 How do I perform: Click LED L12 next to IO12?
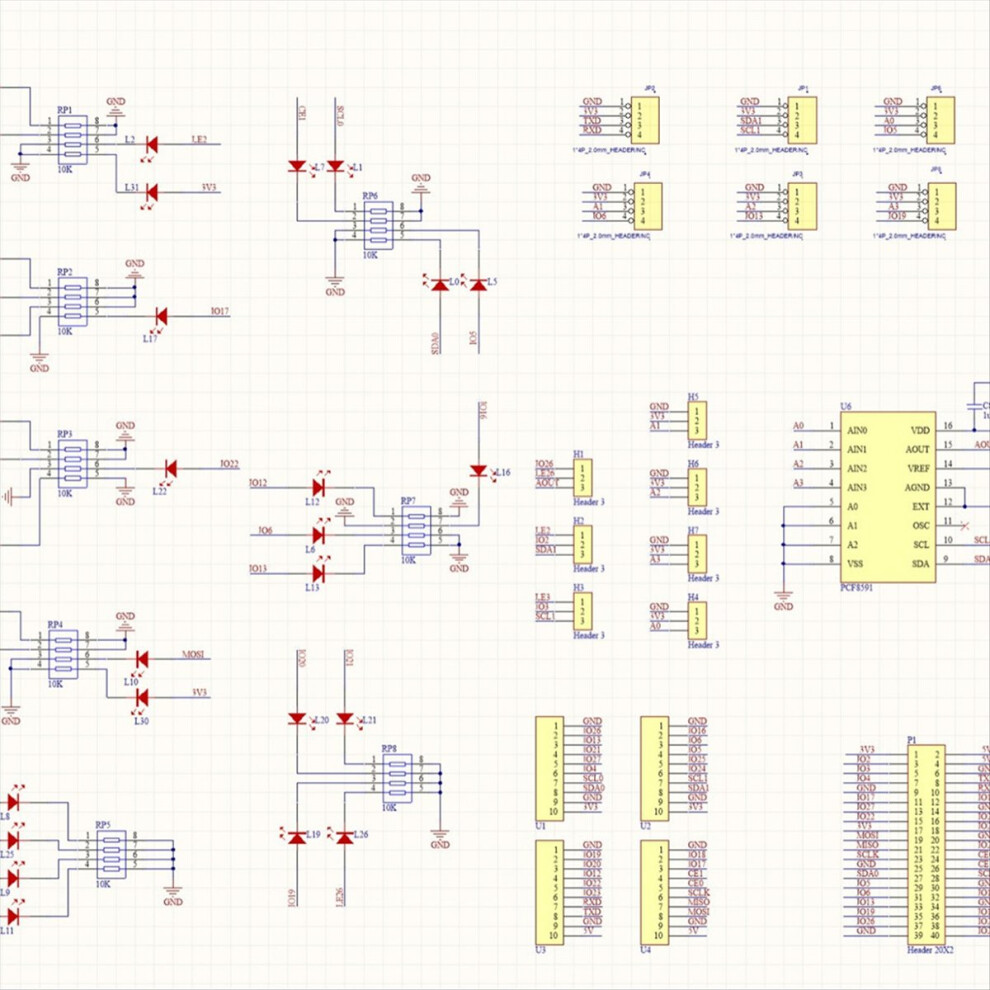318,485
